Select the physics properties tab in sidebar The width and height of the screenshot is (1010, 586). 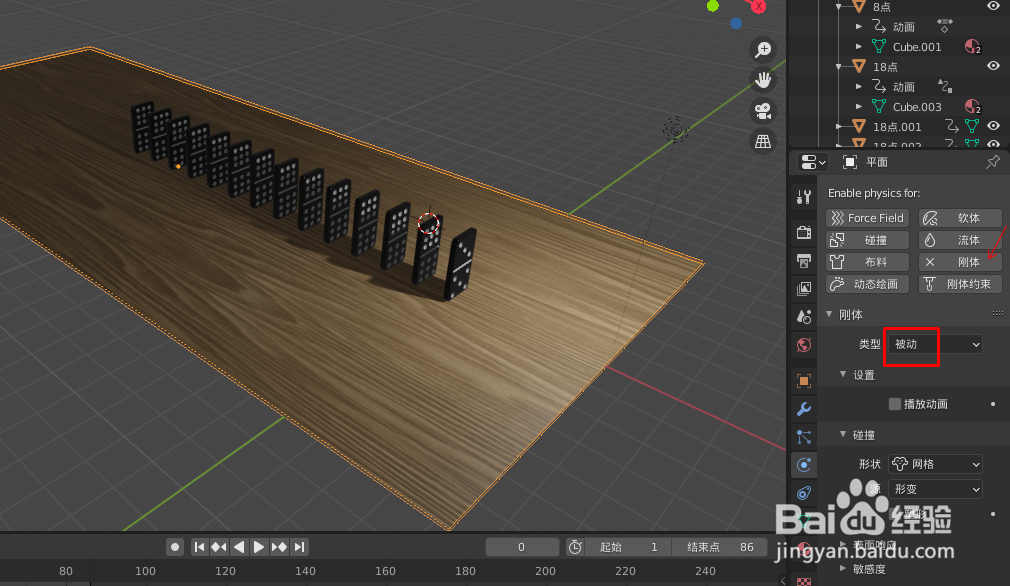pos(804,464)
